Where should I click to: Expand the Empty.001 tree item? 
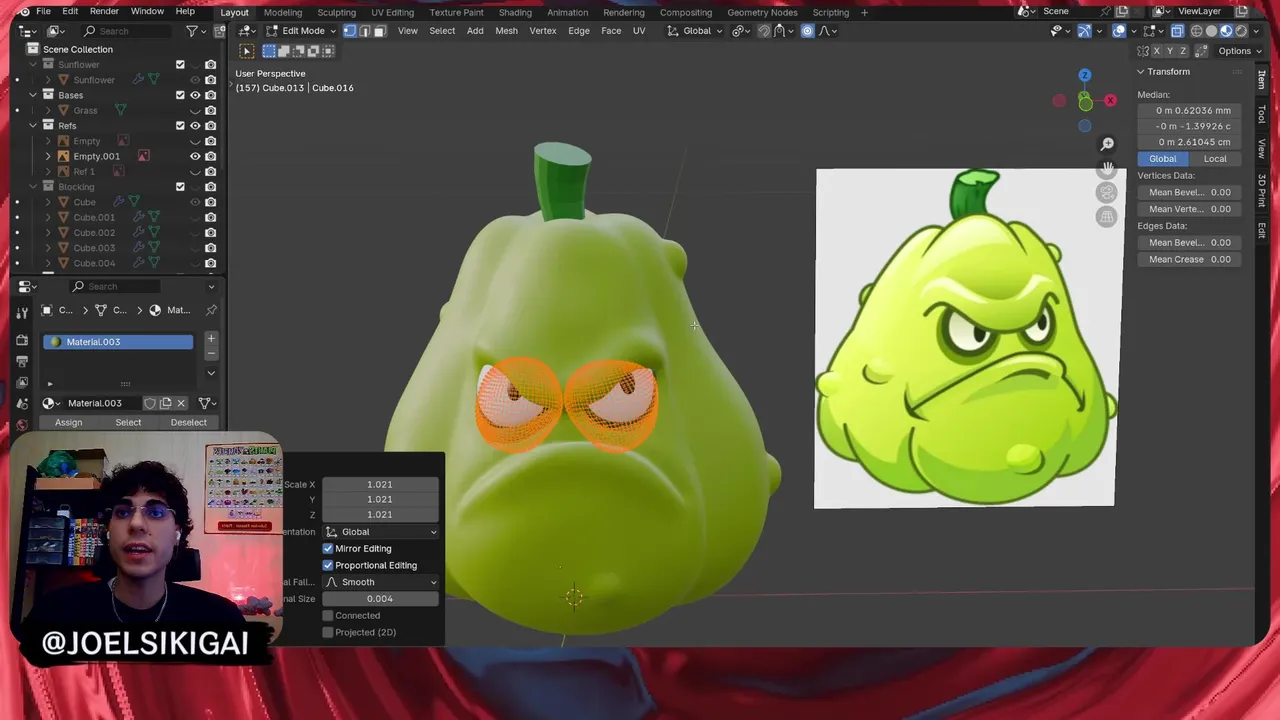click(x=48, y=156)
